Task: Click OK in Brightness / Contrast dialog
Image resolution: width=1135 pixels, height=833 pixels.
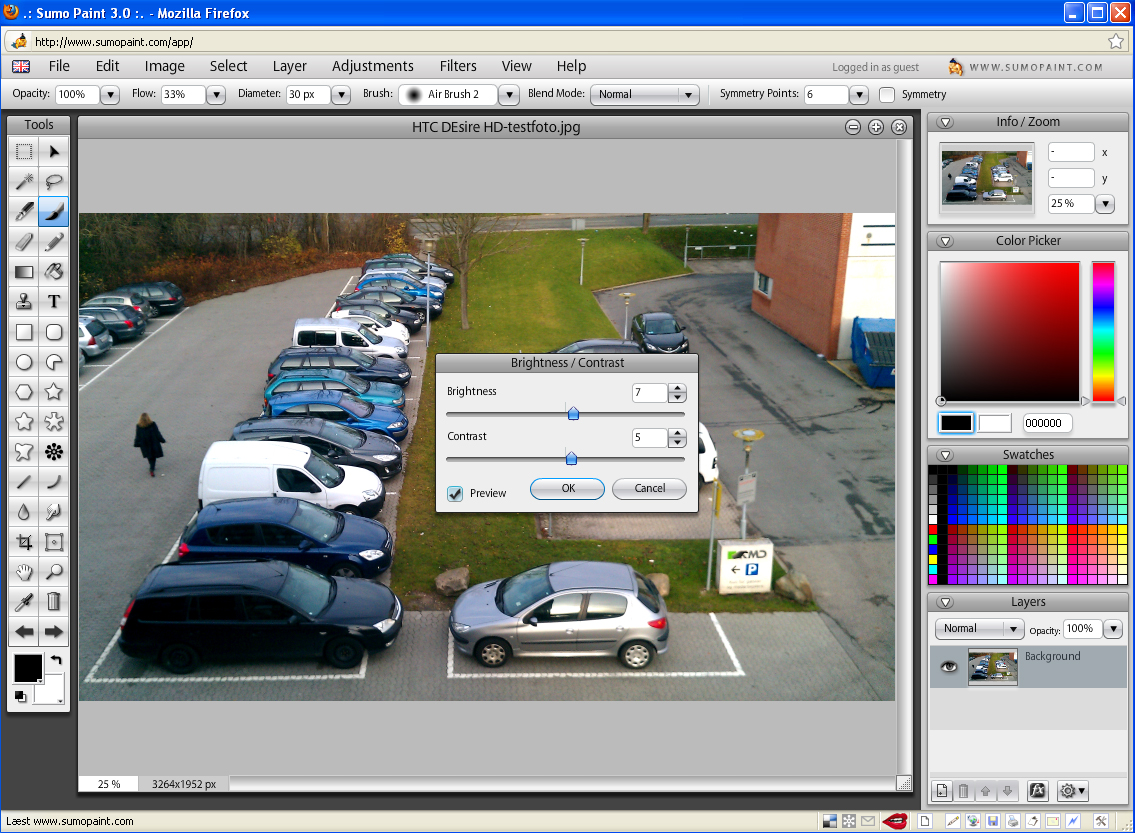Action: point(567,489)
